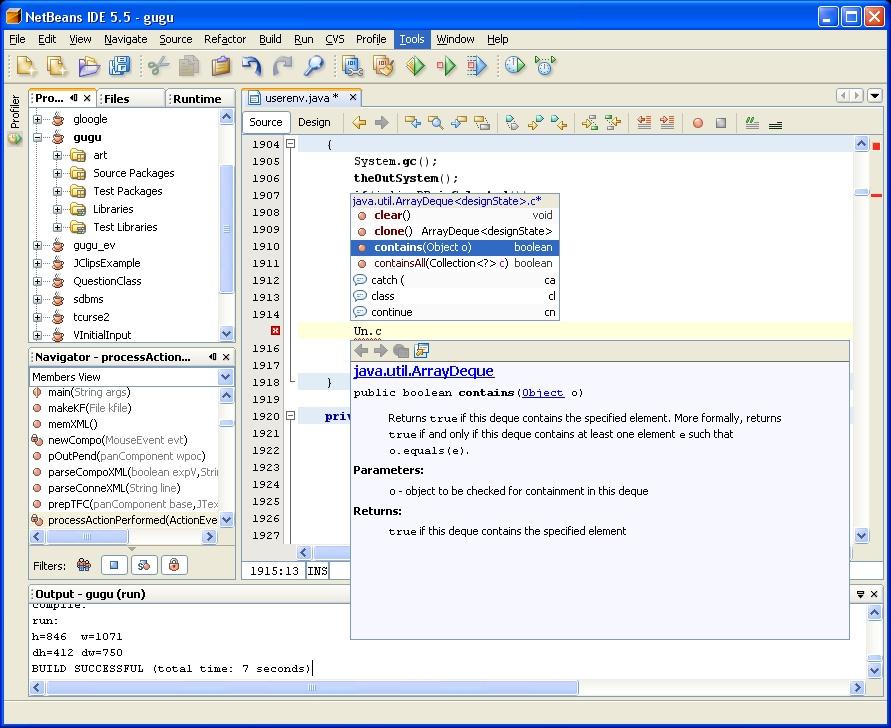Toggle bookmark icon in editor toolbar
891x728 pixels.
pyautogui.click(x=512, y=123)
